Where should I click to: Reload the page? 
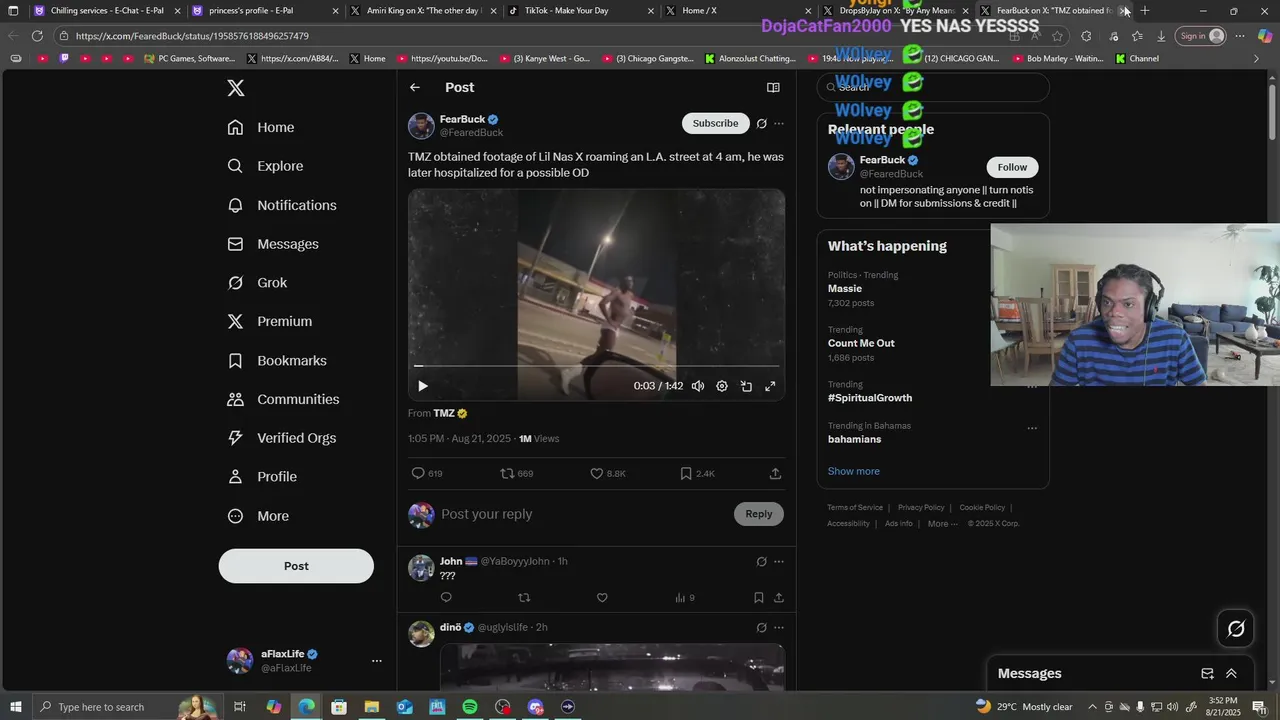(x=37, y=36)
